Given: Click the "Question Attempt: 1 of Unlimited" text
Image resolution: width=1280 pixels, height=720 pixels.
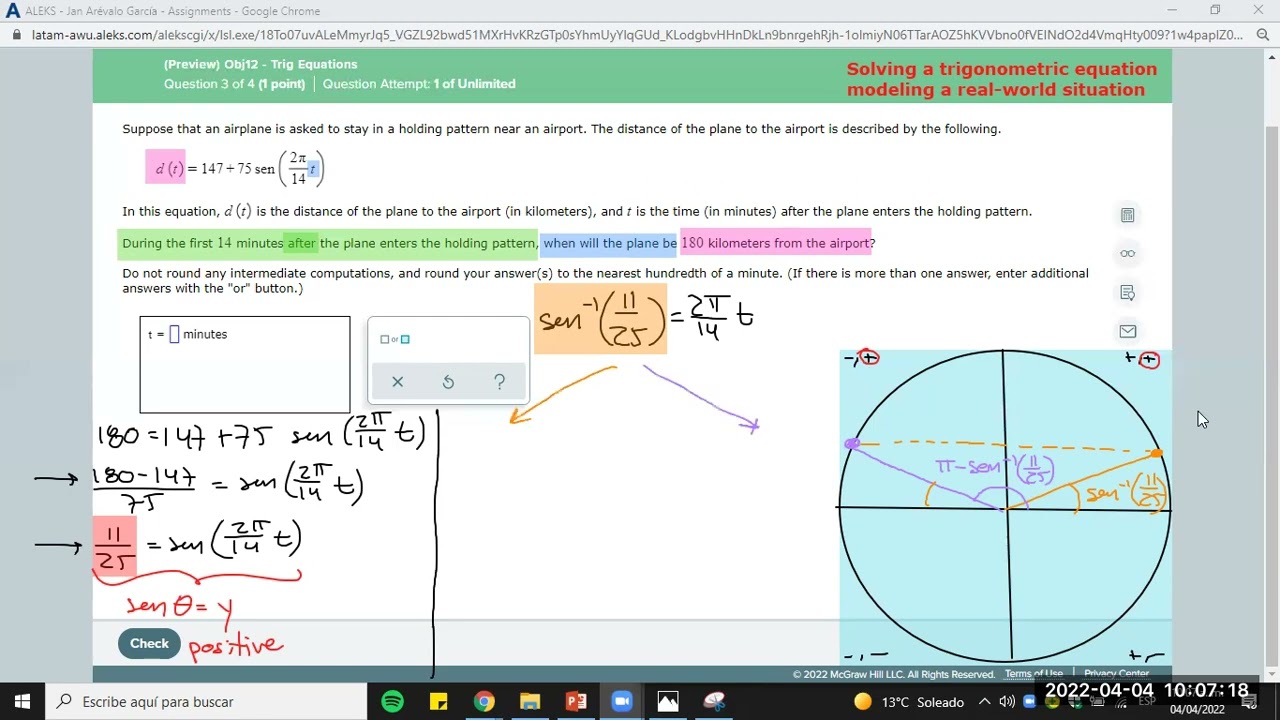Looking at the screenshot, I should pyautogui.click(x=419, y=84).
